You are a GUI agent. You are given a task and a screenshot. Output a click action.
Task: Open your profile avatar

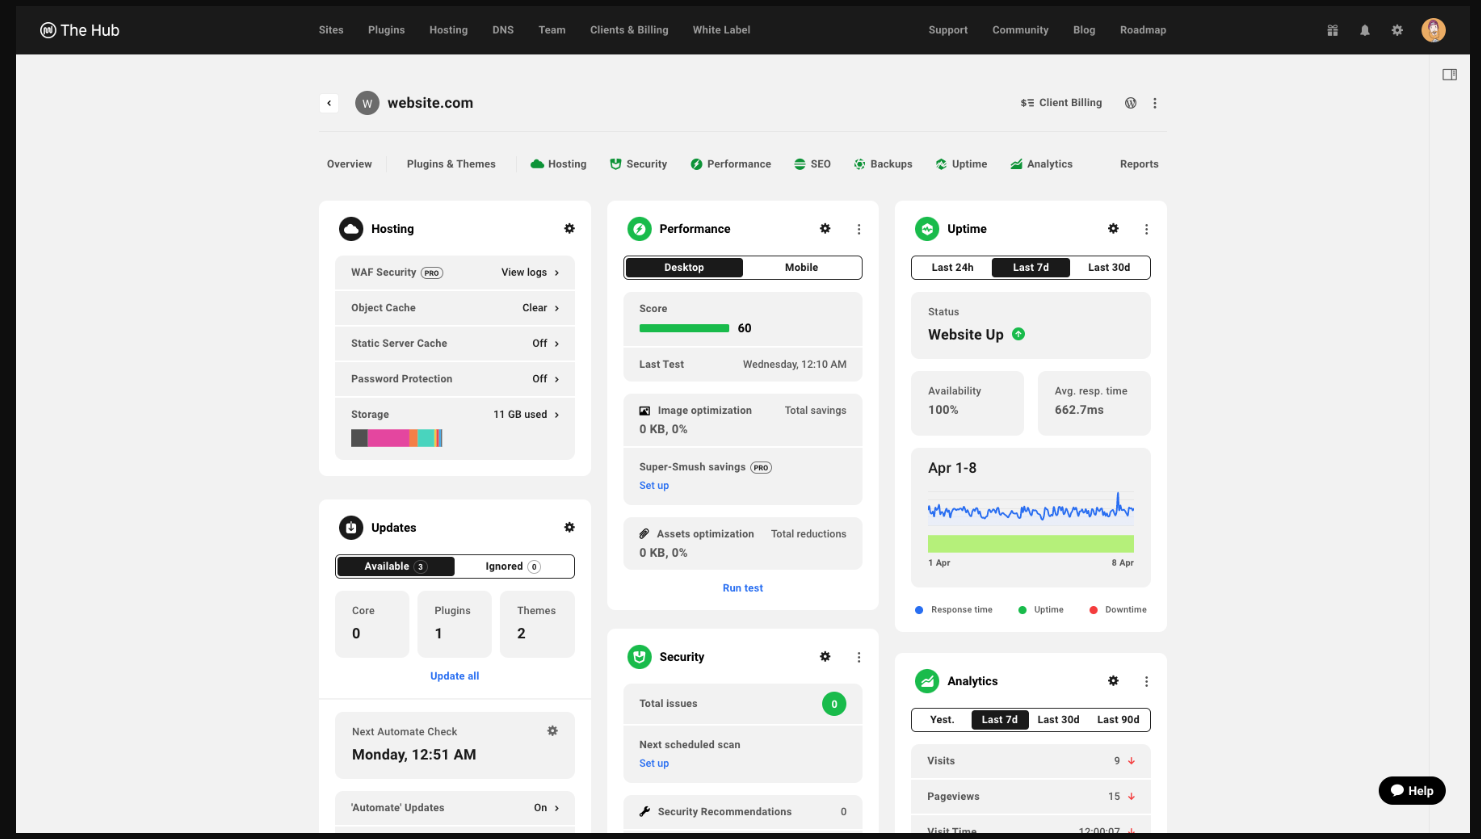click(1433, 30)
